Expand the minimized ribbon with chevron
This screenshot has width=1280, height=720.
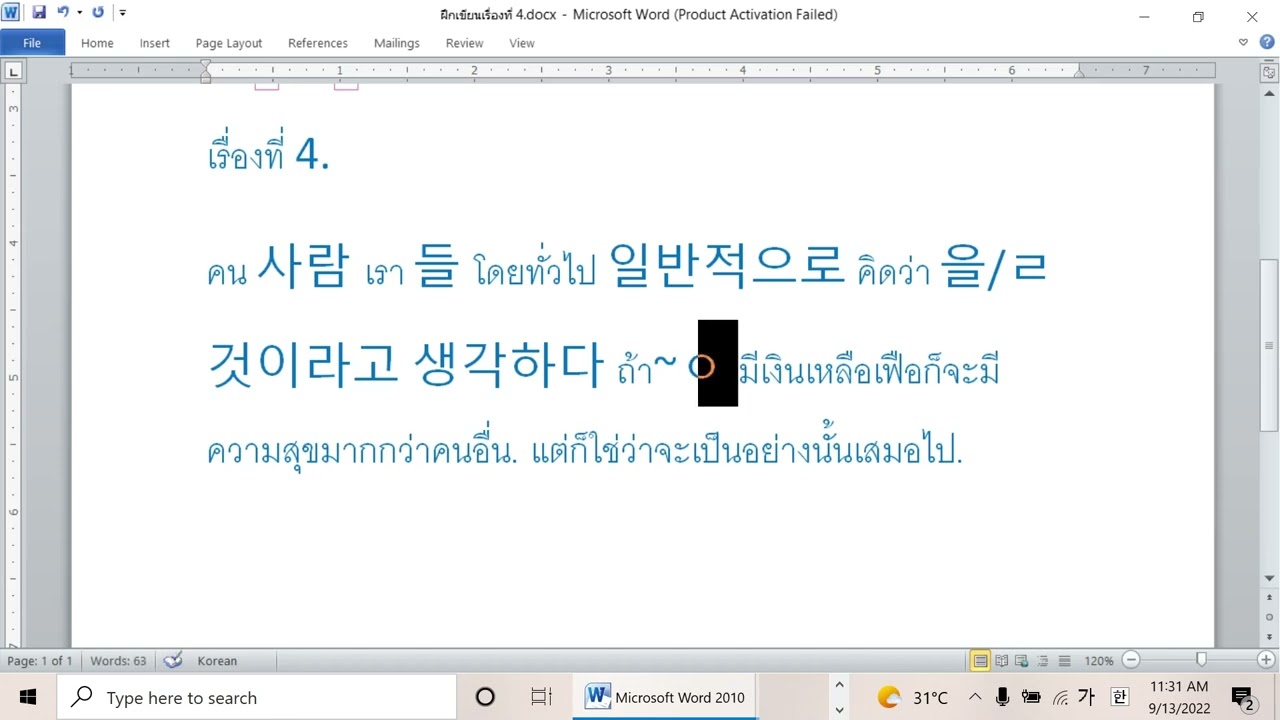(1244, 43)
